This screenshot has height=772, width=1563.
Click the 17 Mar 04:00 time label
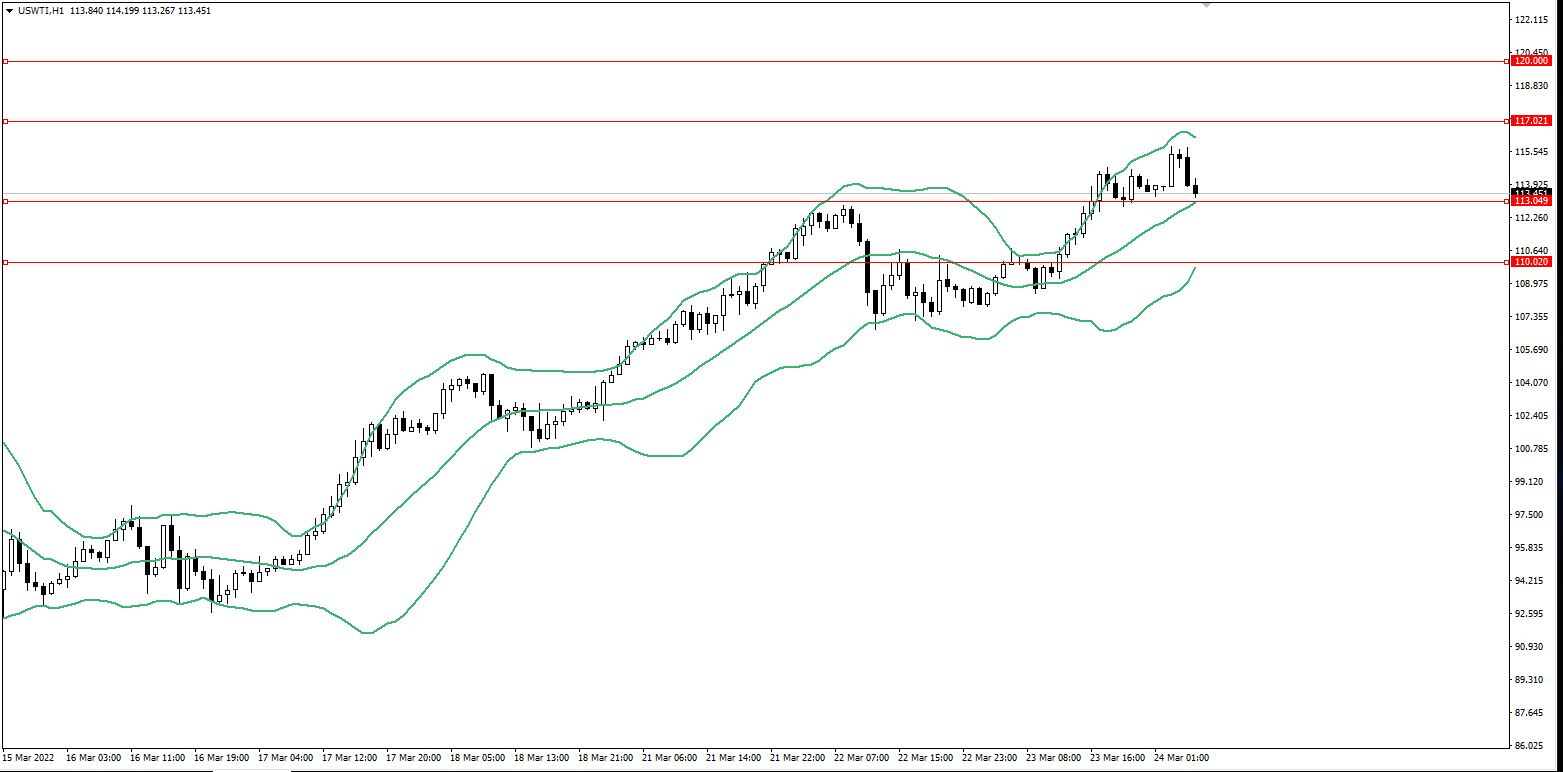click(x=285, y=758)
